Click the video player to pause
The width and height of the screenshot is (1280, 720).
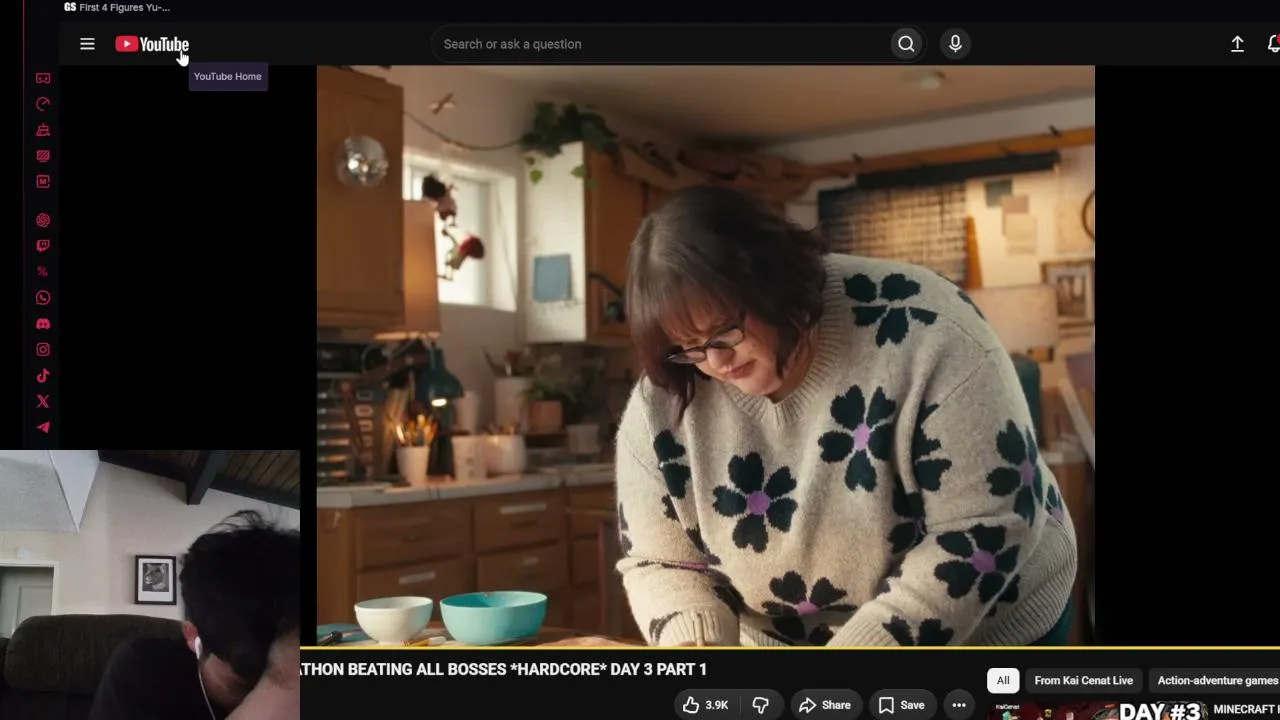[705, 355]
